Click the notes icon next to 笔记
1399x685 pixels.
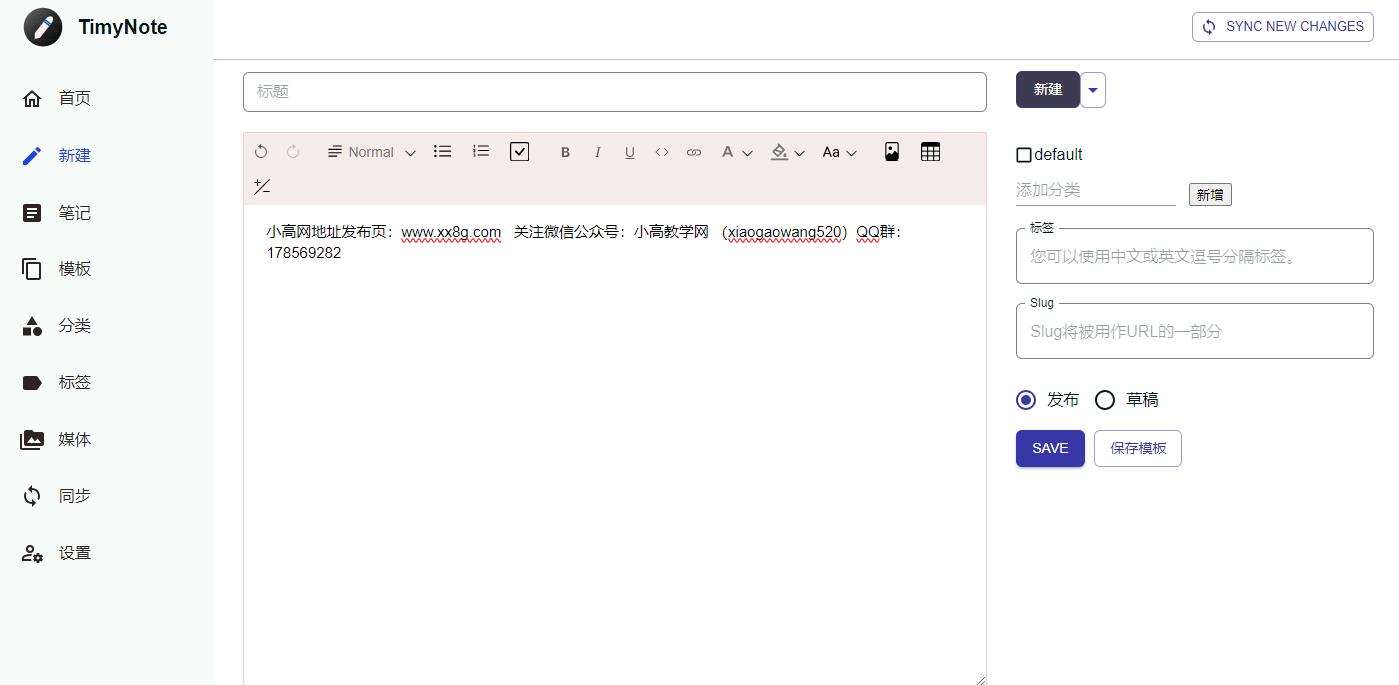point(32,213)
